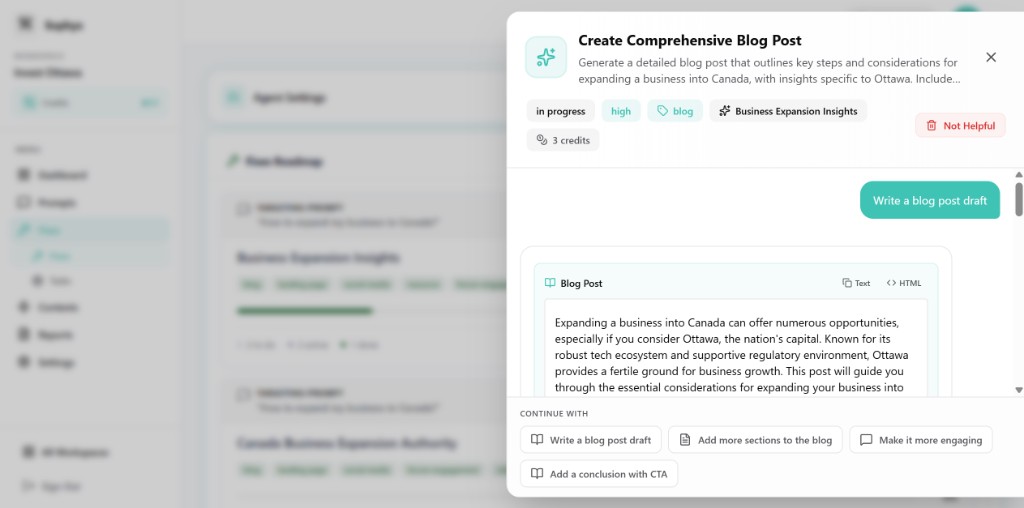Viewport: 1024px width, 508px height.
Task: Click the trash icon in Not Helpful
Action: click(931, 125)
